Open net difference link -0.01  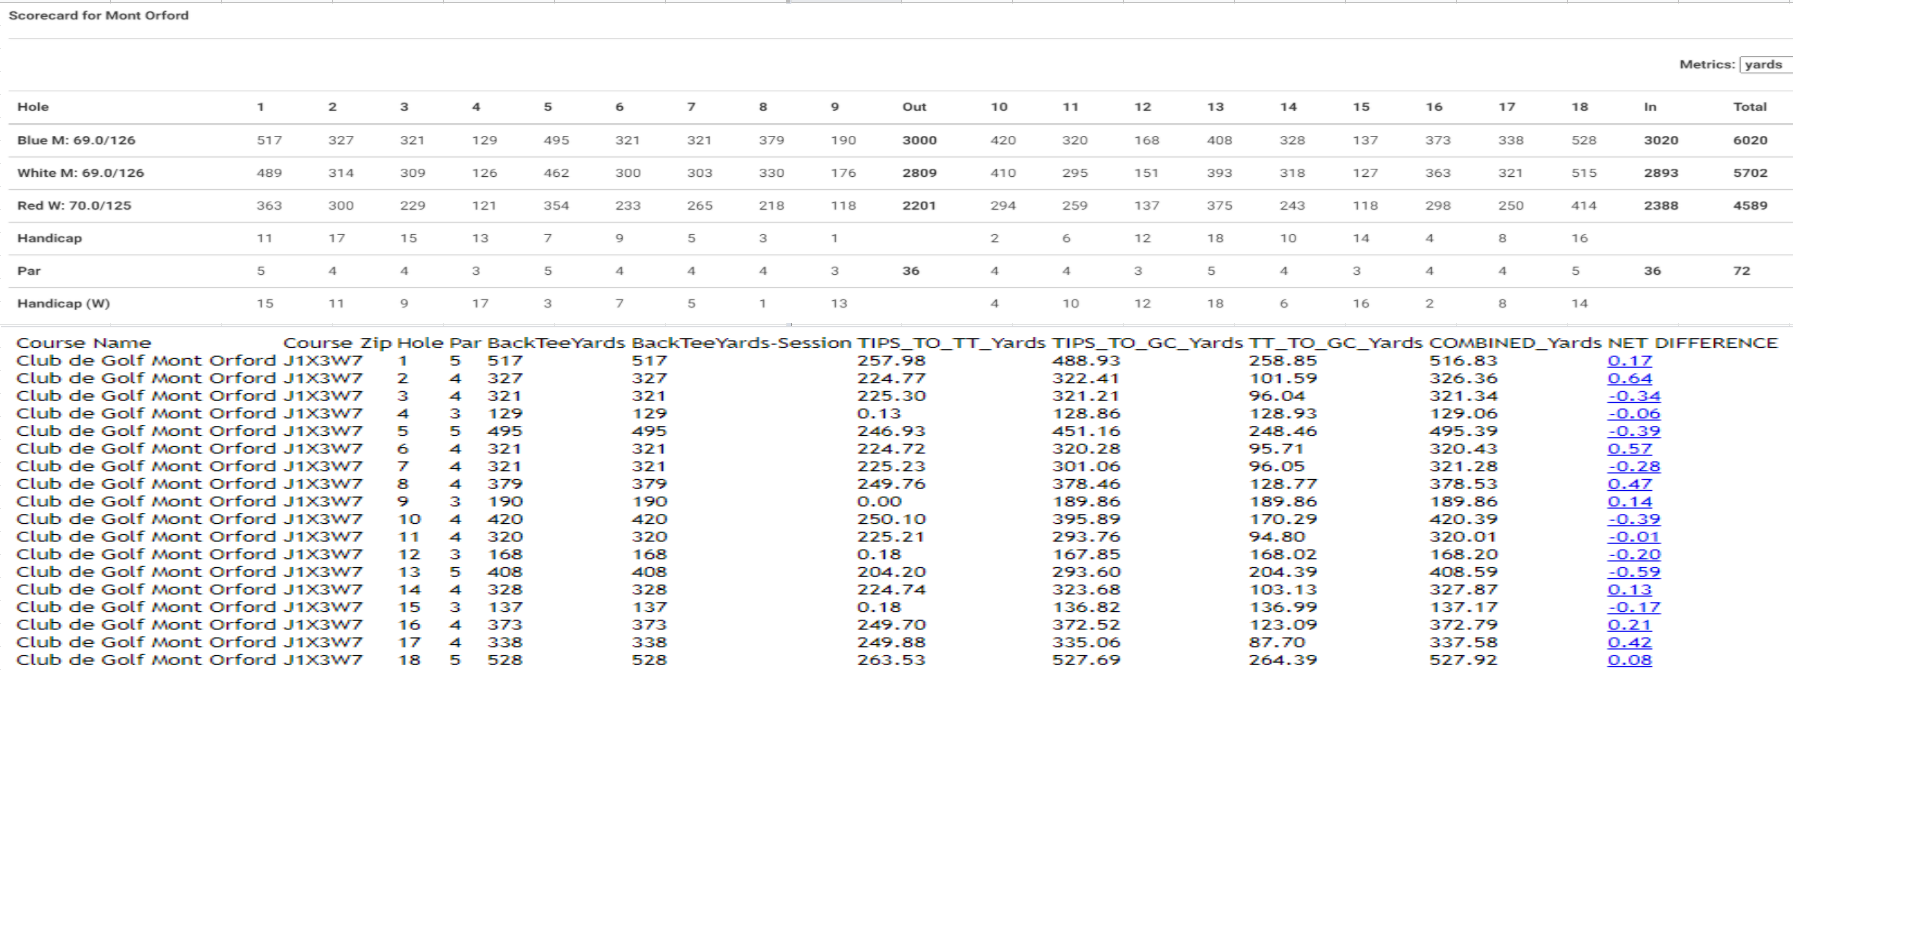(1633, 537)
